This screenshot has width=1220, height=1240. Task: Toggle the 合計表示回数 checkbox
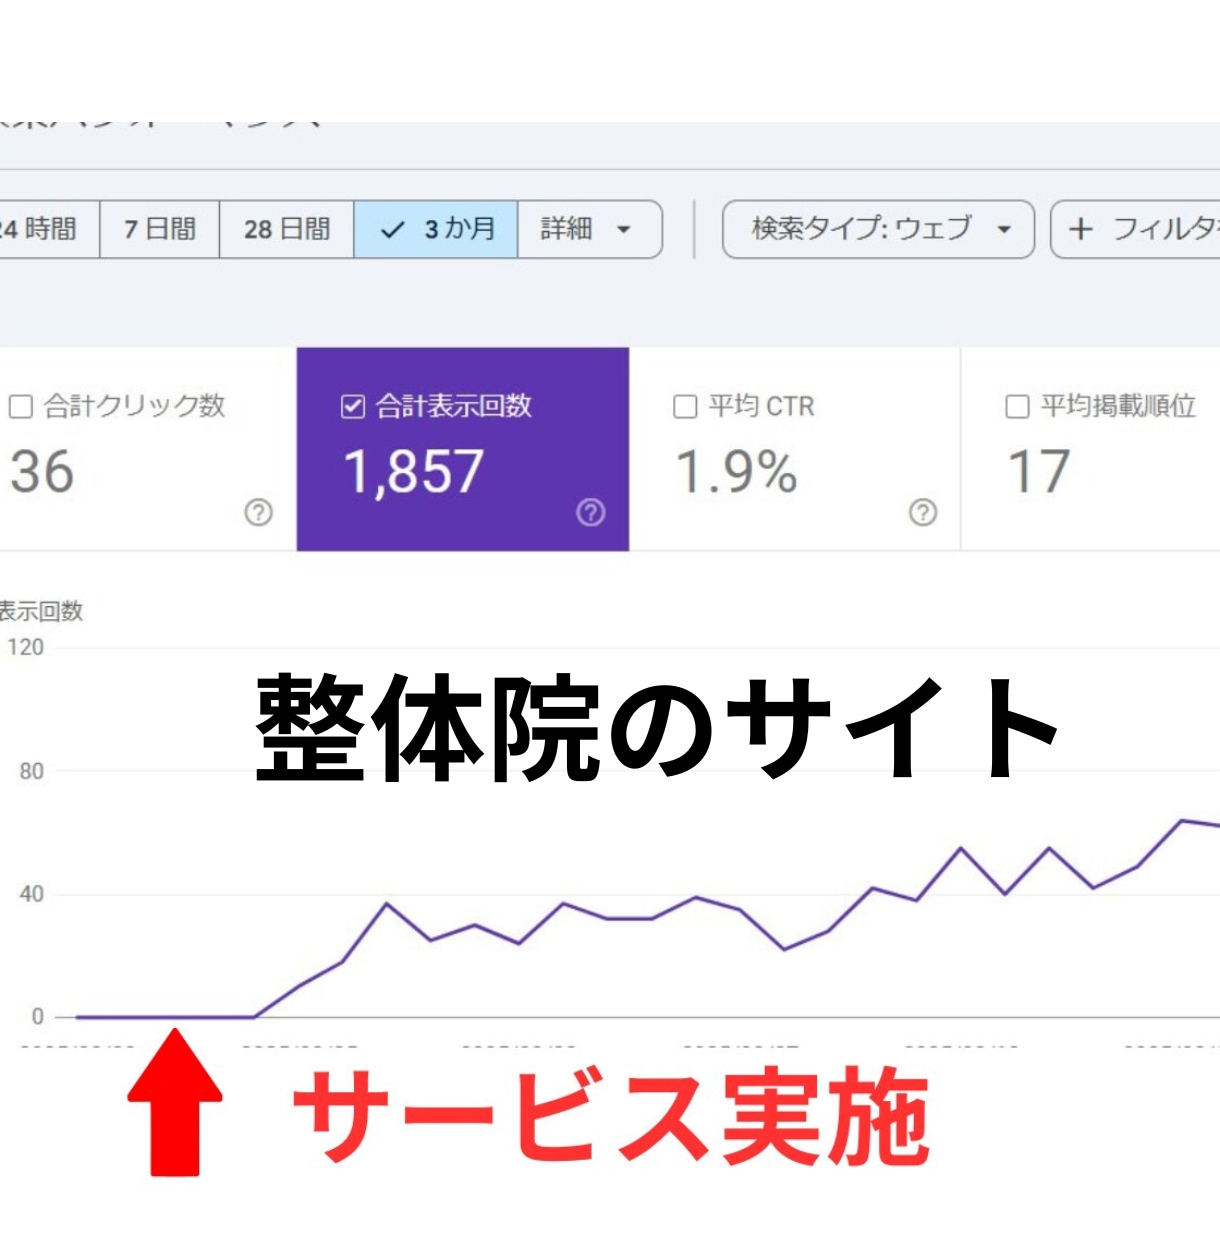352,406
